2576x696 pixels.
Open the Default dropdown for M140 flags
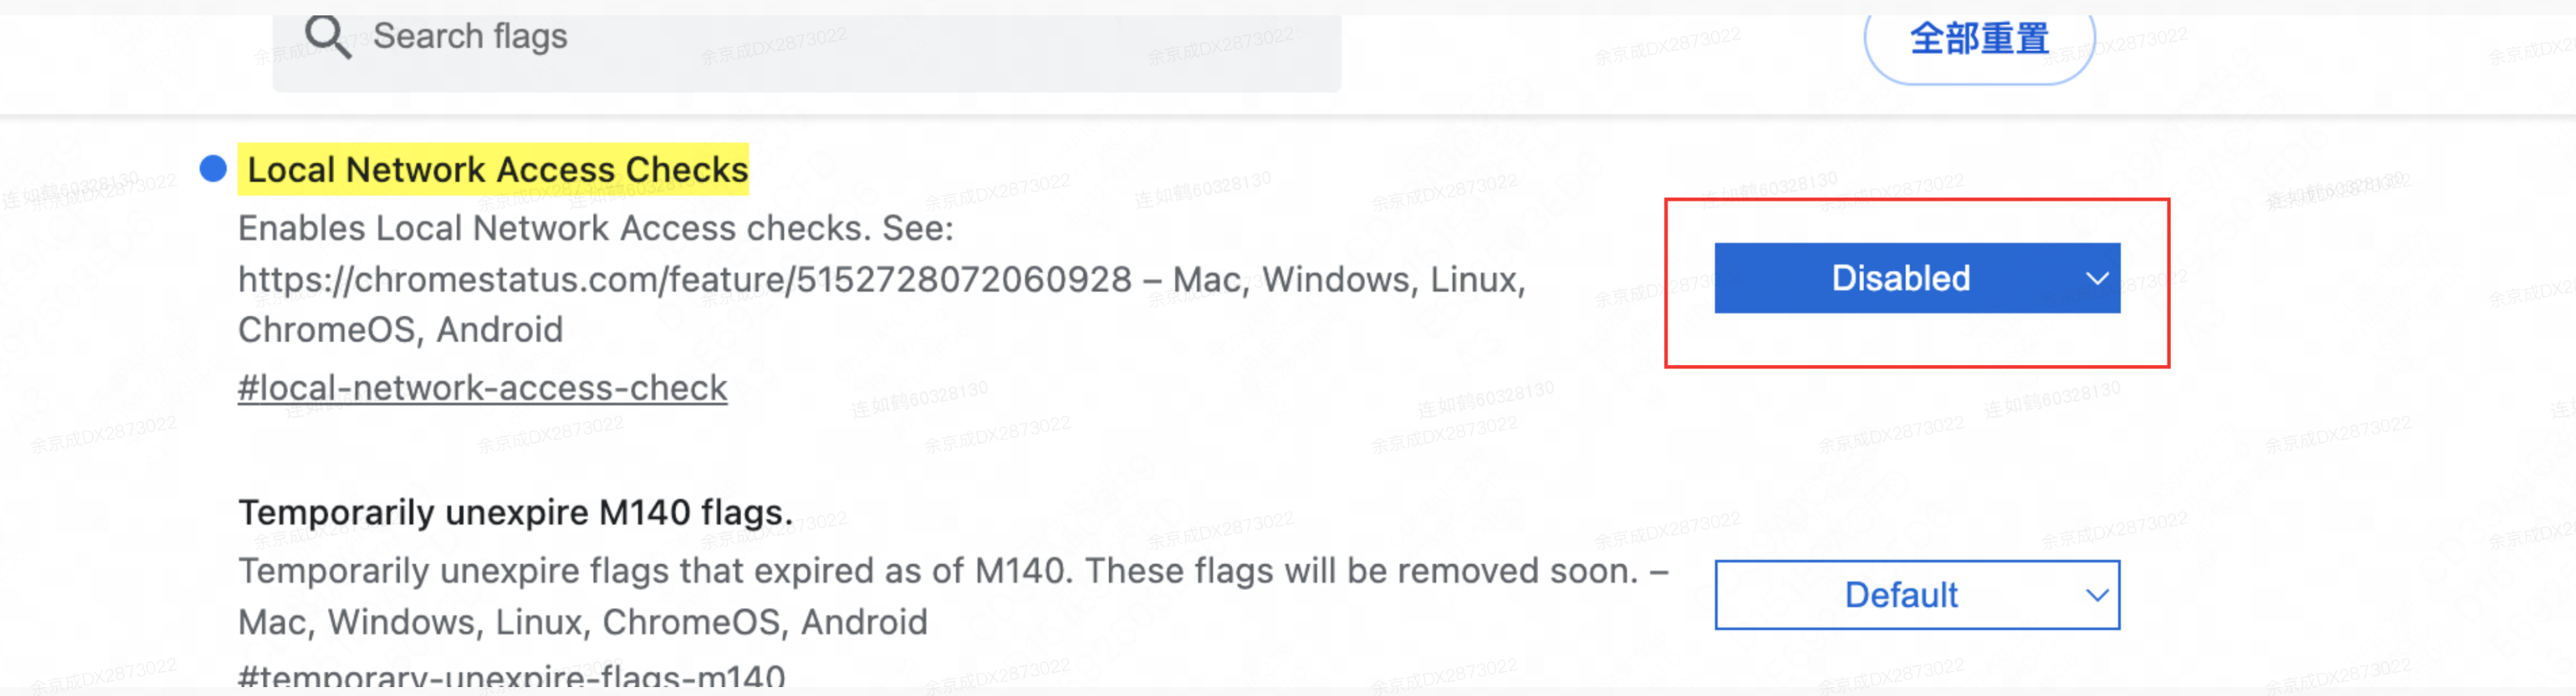(1917, 595)
